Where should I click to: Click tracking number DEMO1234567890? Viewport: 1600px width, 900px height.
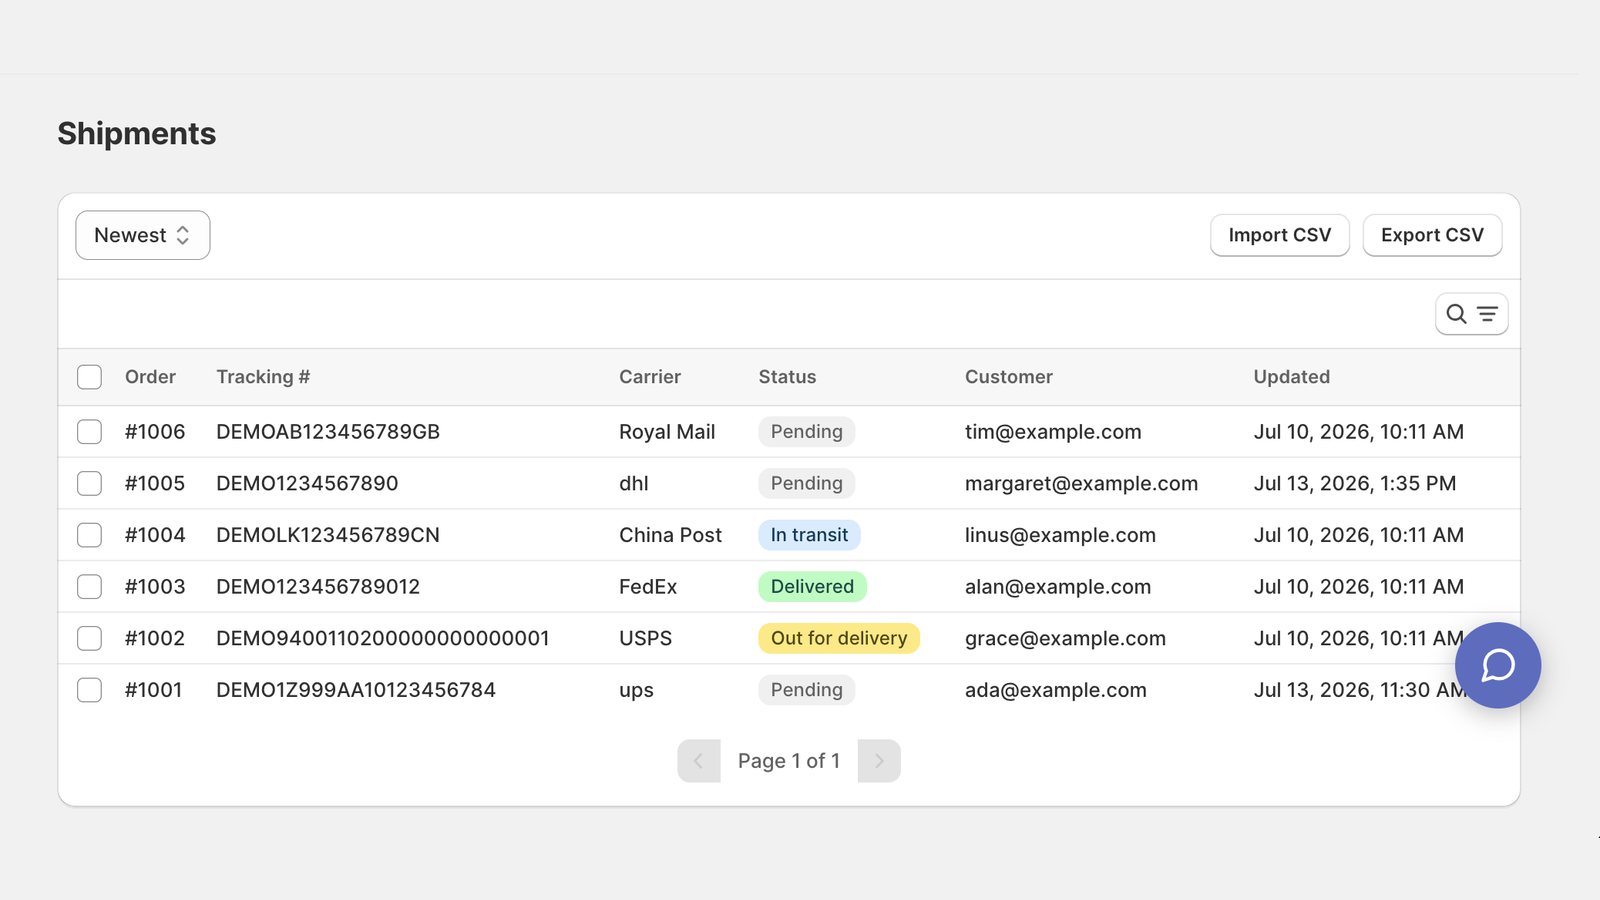(x=307, y=483)
